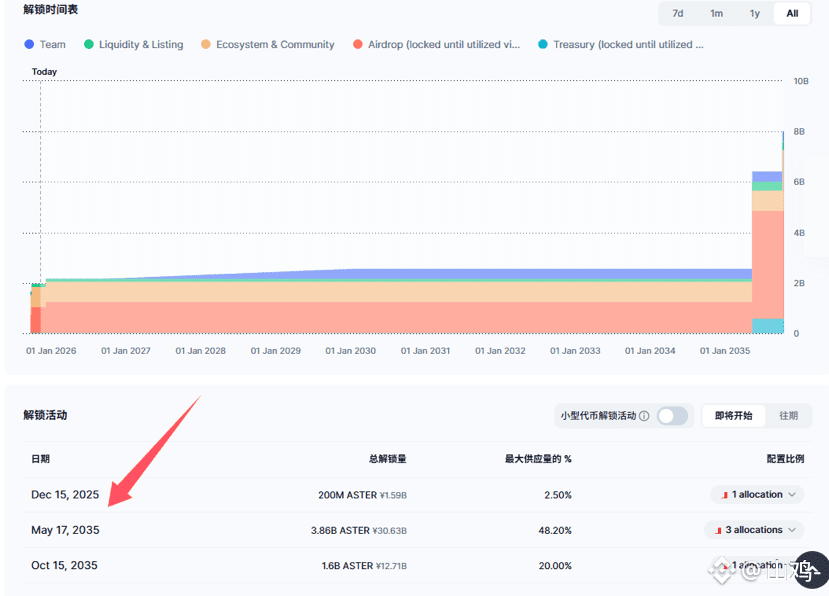
Task: Click the 最大供应量的 % column header
Action: [538, 459]
